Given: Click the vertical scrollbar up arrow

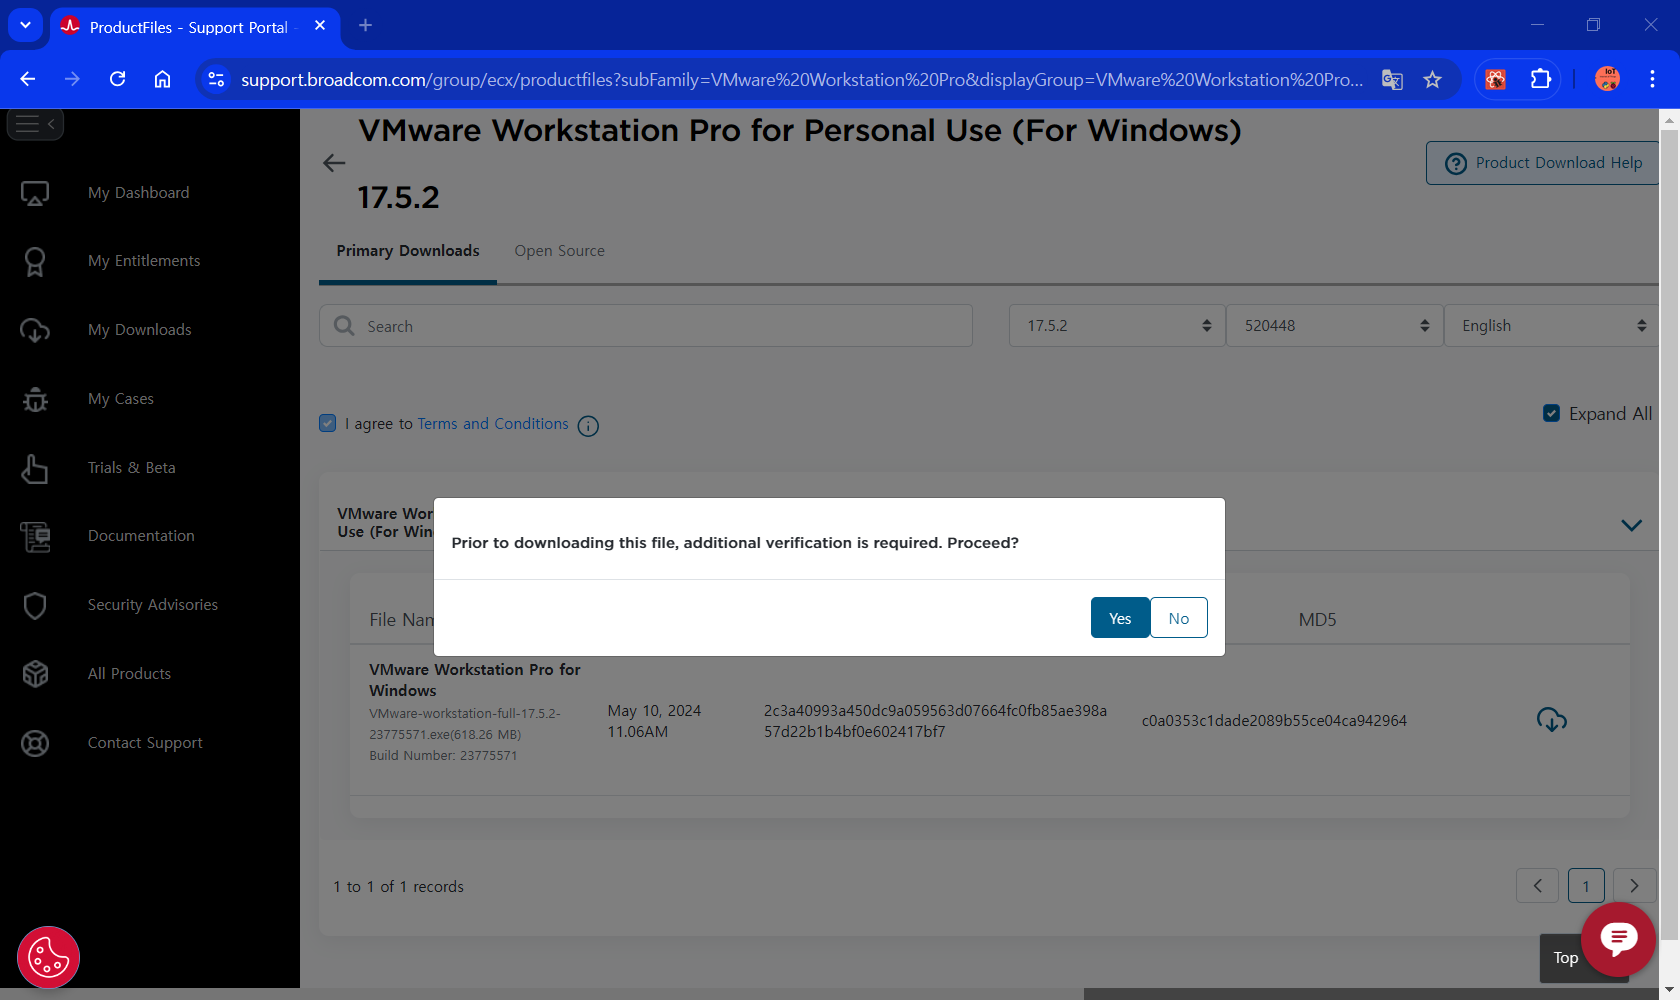Looking at the screenshot, I should click(1669, 119).
